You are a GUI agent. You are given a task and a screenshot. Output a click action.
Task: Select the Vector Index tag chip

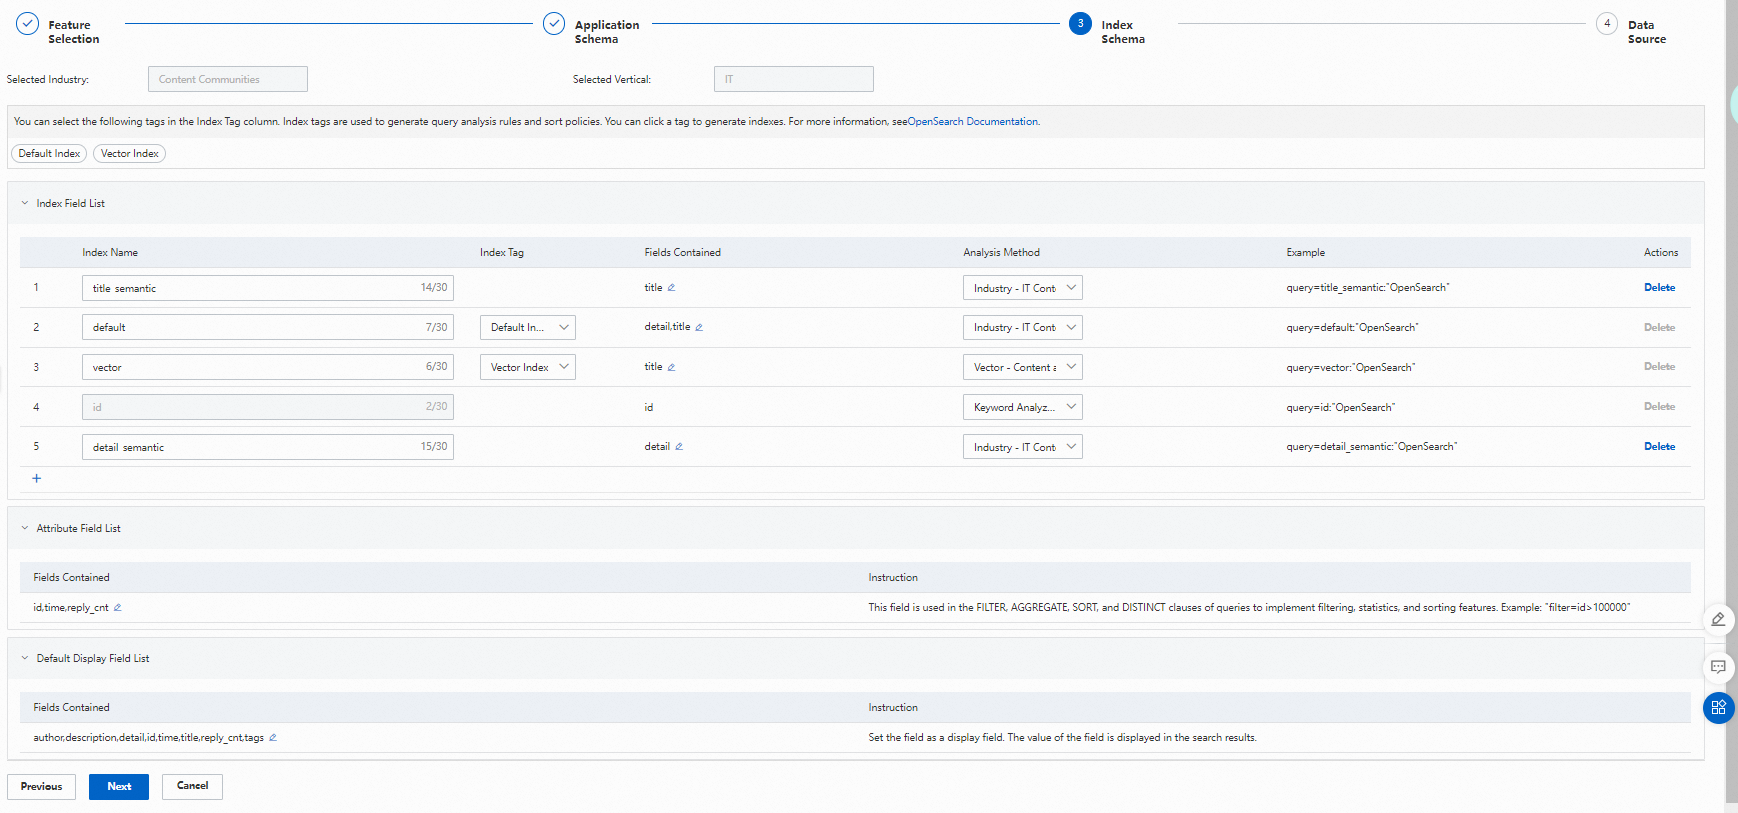[x=130, y=154]
